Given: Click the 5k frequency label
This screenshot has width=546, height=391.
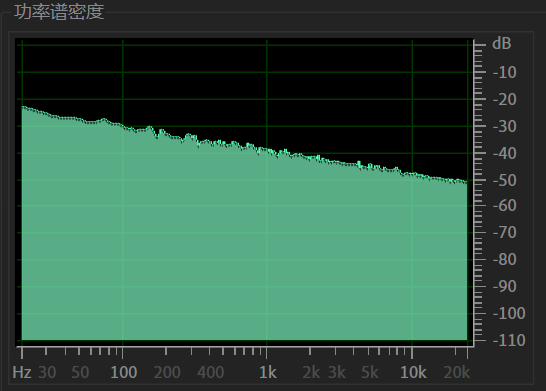Looking at the screenshot, I should [369, 373].
